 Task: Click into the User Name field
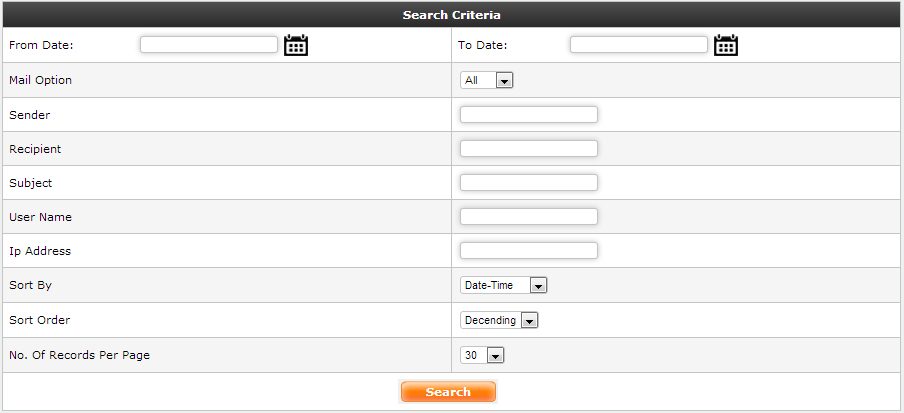point(528,216)
